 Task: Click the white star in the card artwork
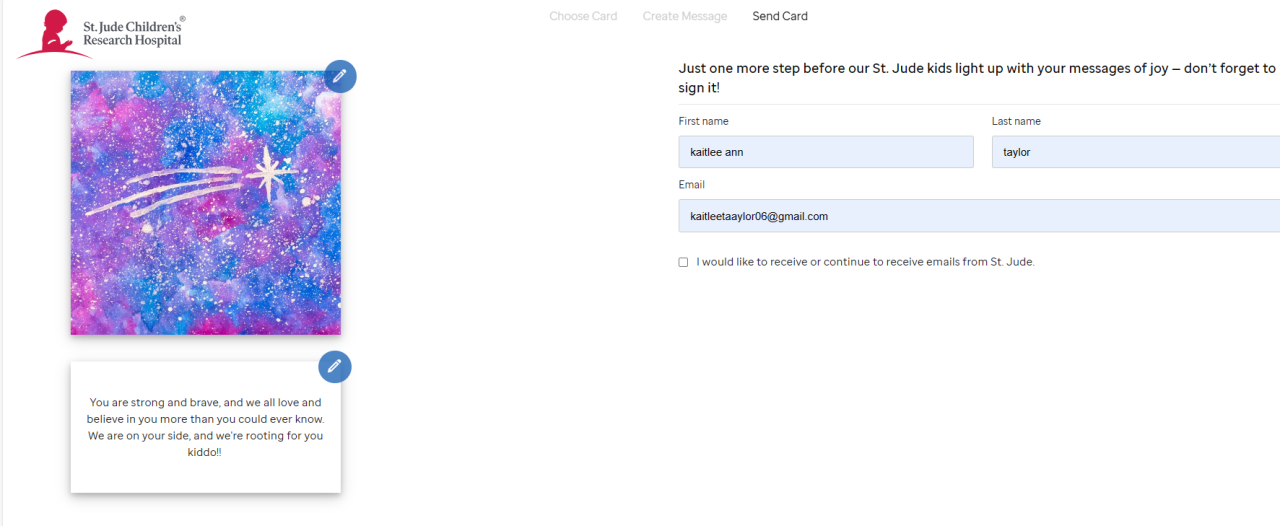point(269,171)
